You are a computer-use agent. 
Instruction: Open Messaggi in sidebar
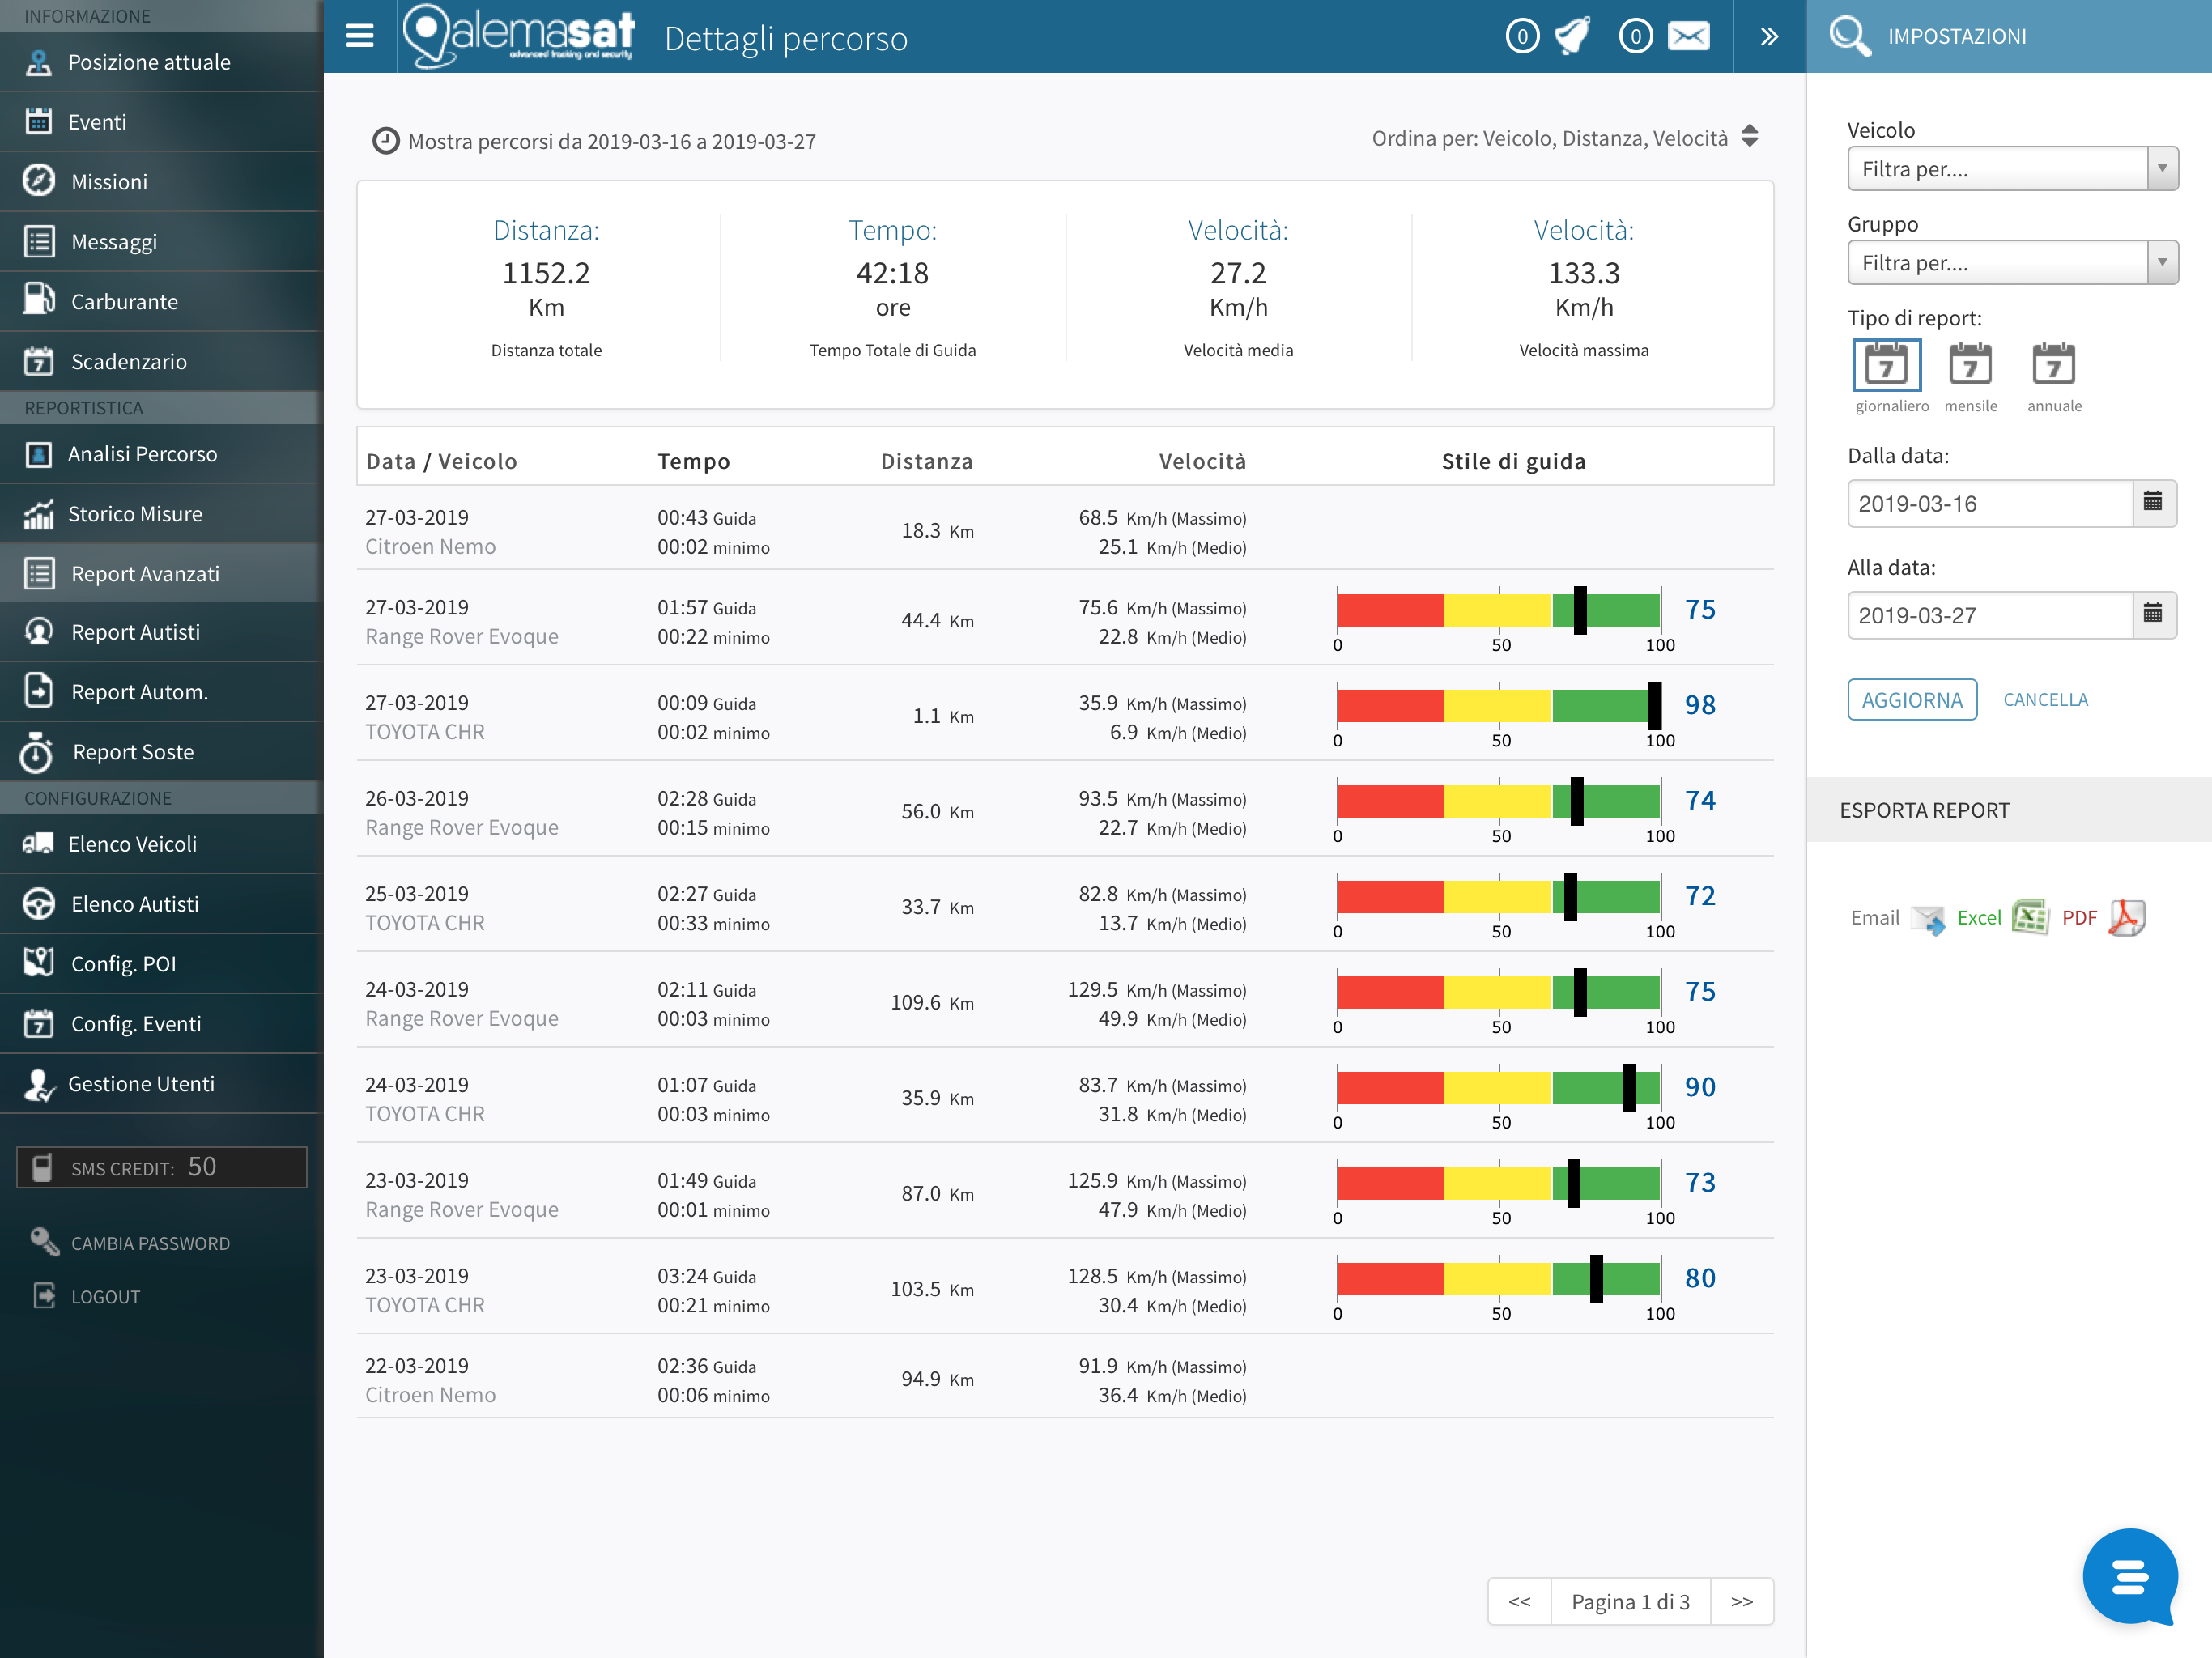pos(161,241)
